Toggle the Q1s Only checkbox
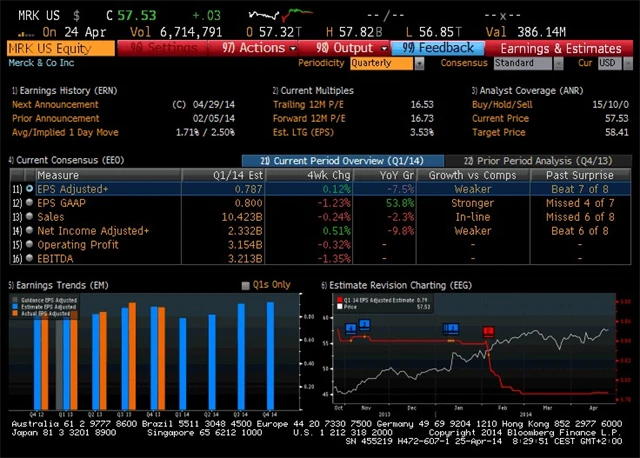 (x=246, y=285)
